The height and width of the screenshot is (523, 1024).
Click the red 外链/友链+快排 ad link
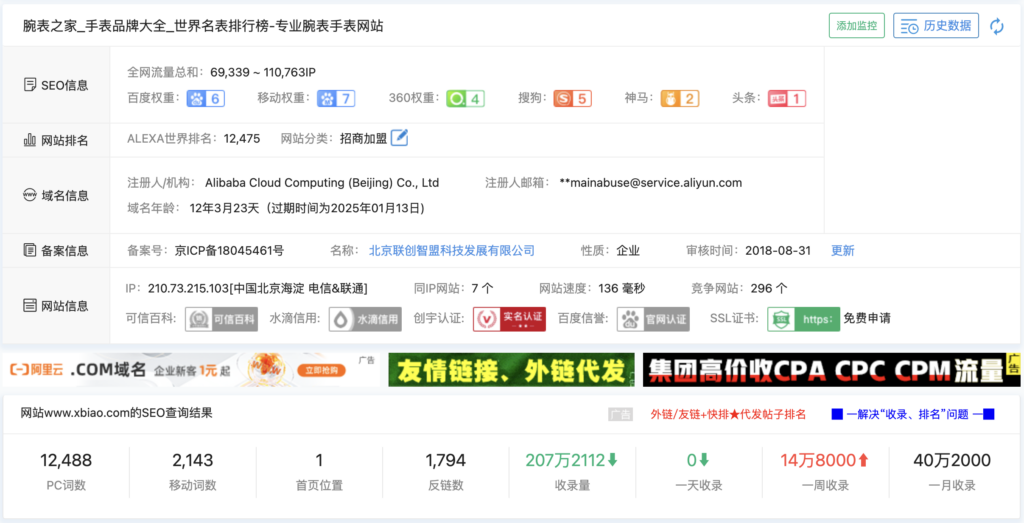[728, 414]
